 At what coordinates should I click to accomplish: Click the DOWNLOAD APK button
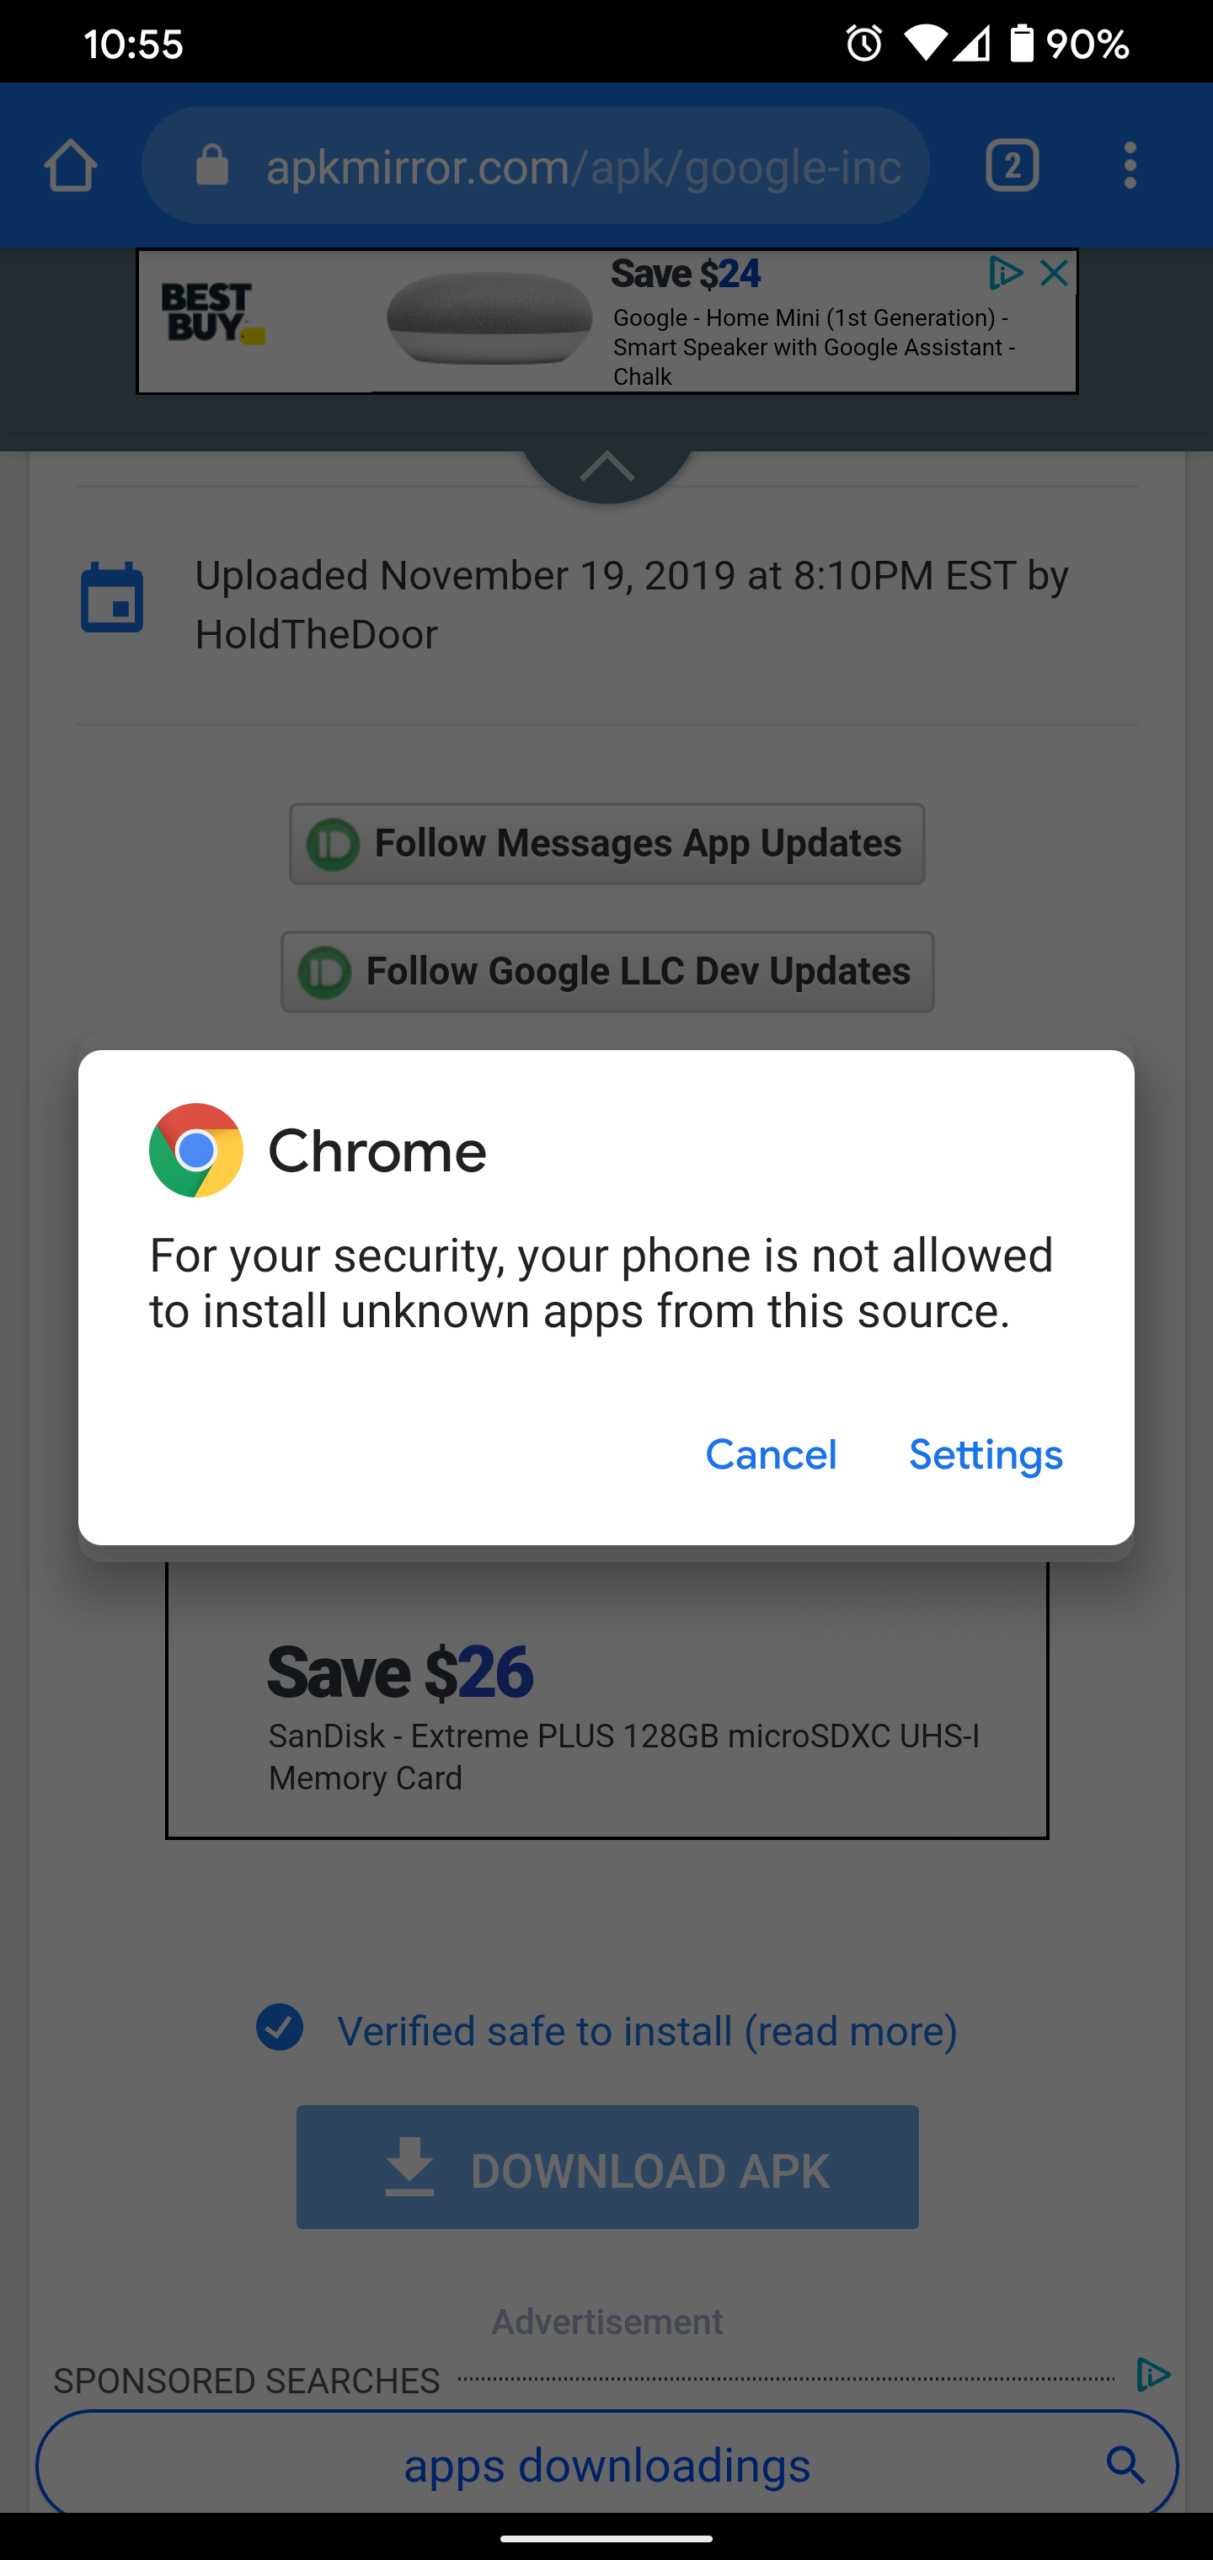pyautogui.click(x=607, y=2167)
